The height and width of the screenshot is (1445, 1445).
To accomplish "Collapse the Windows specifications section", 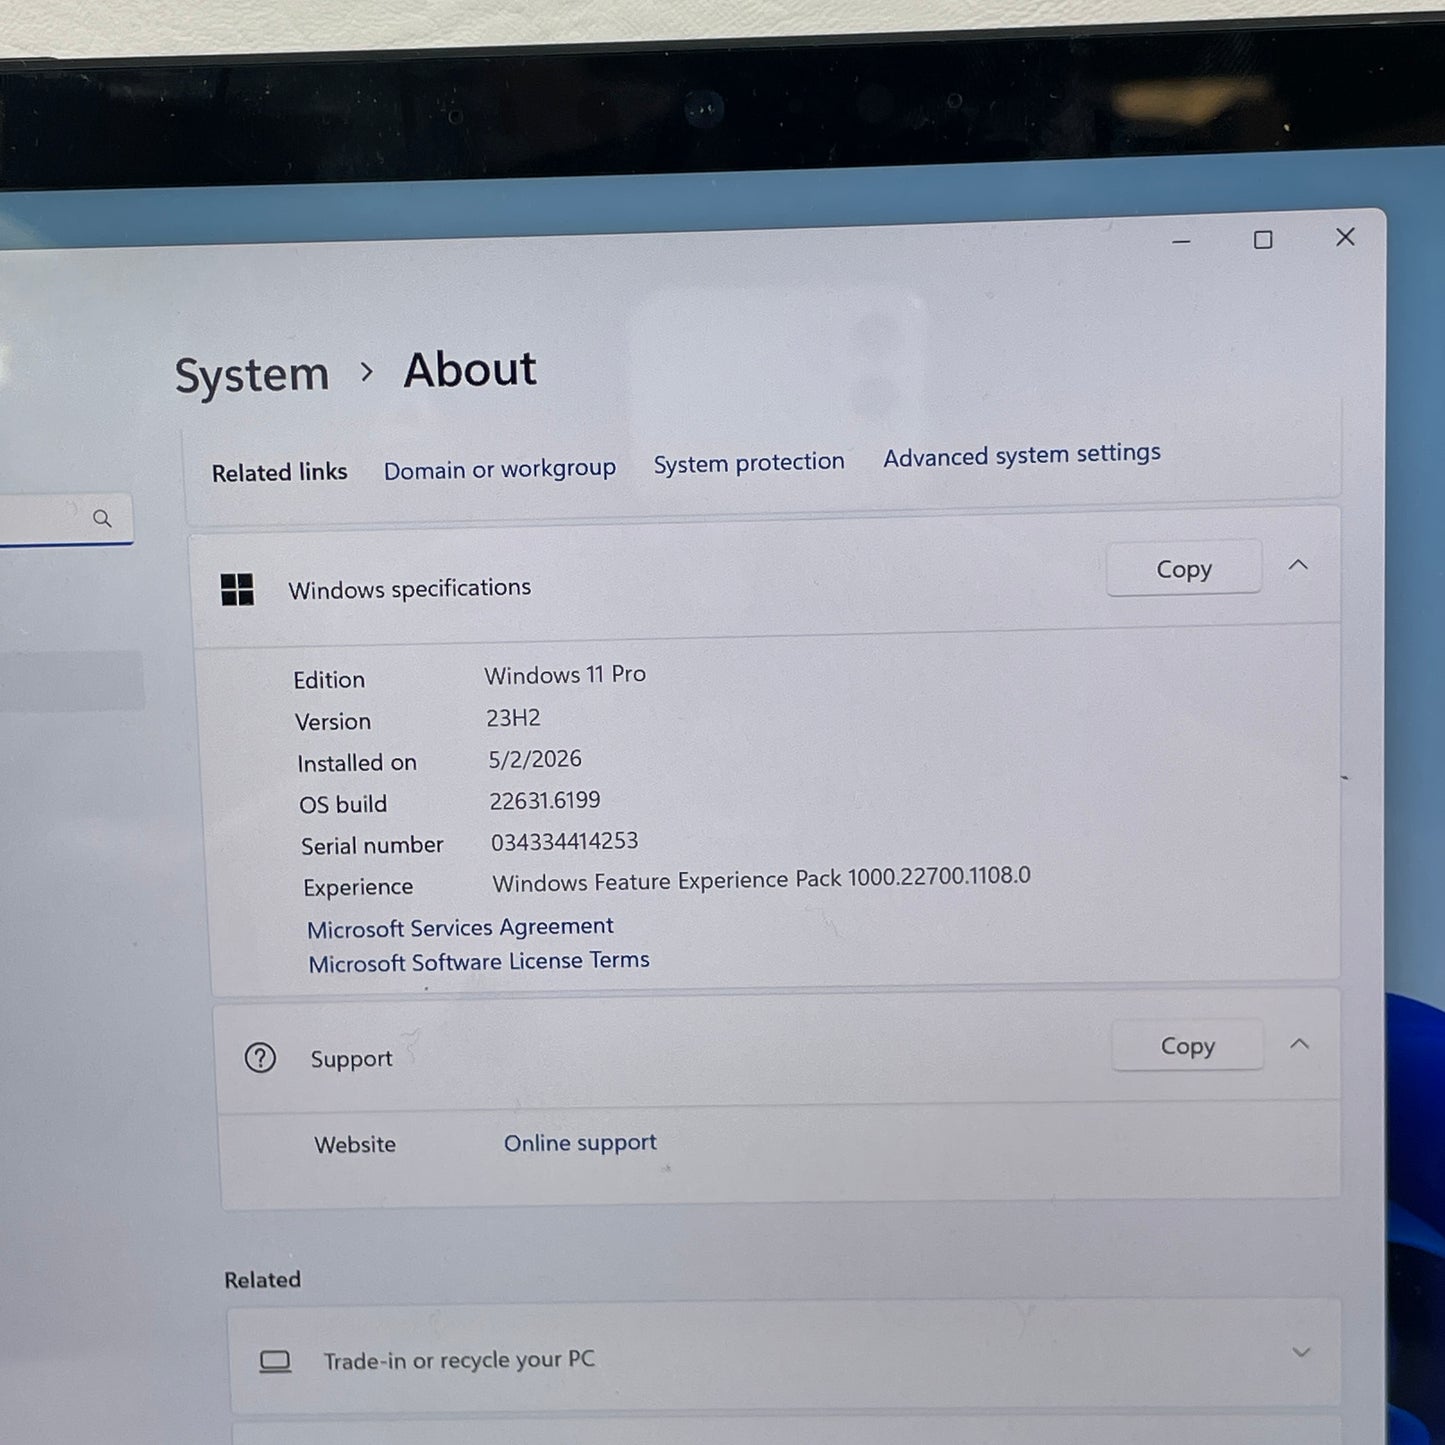I will (1298, 565).
